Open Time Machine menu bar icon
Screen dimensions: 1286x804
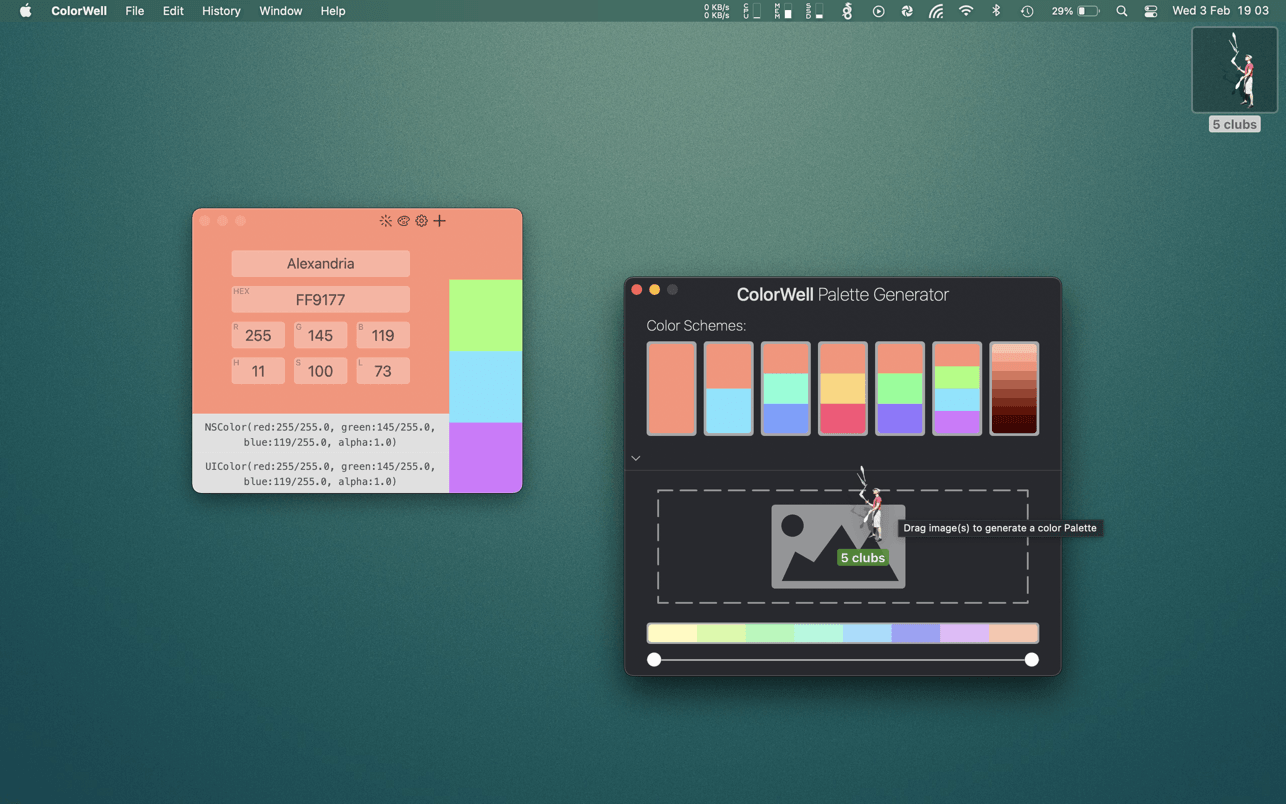1026,11
